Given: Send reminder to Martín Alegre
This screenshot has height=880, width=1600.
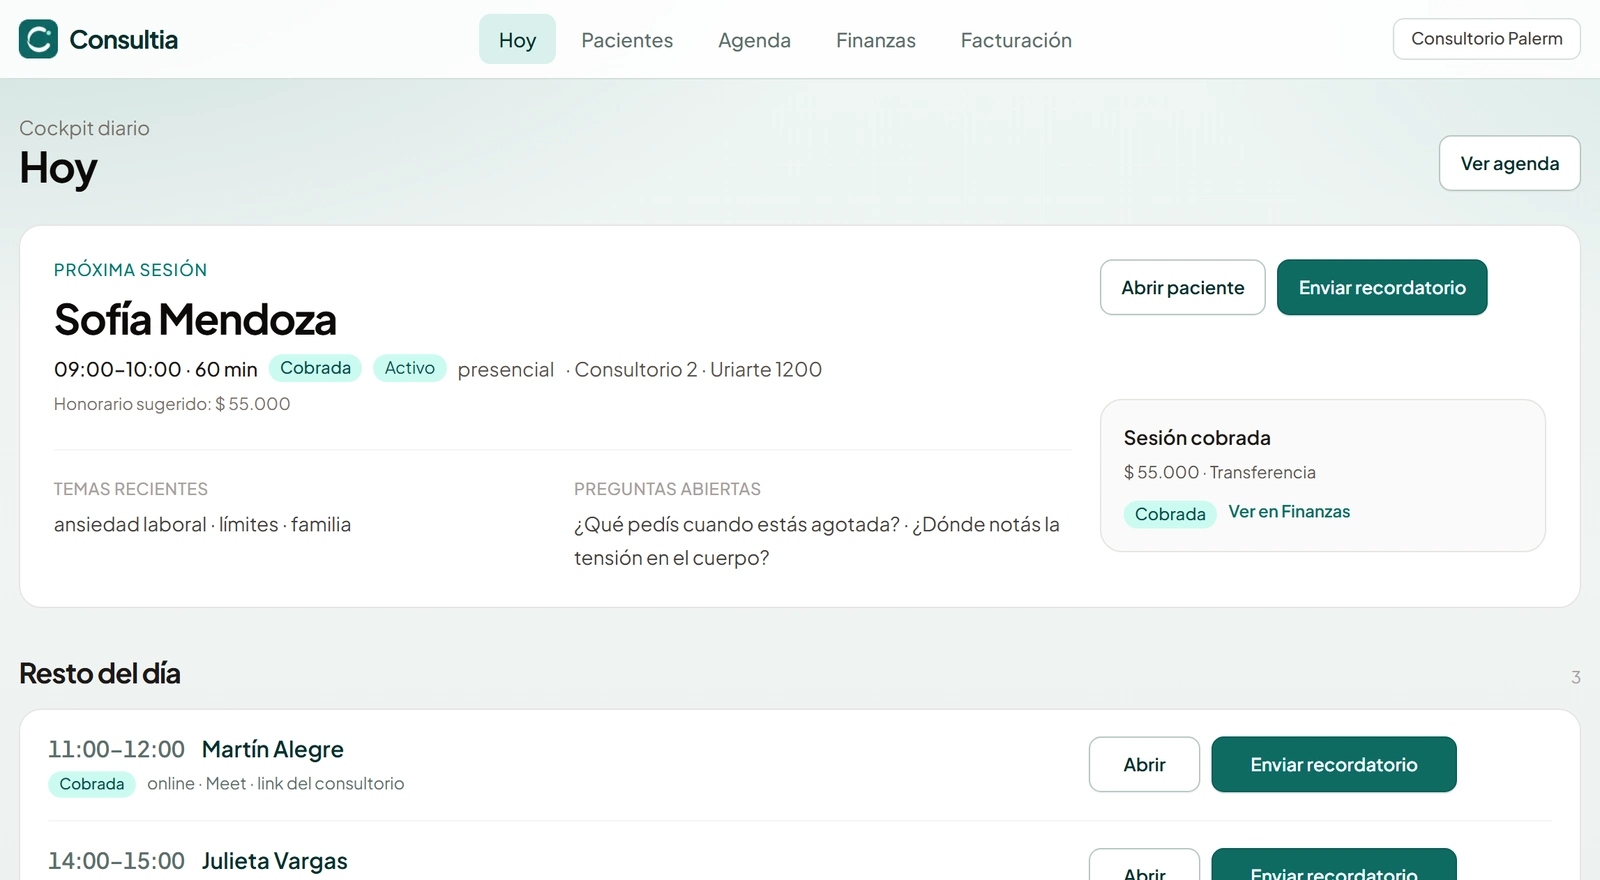Looking at the screenshot, I should tap(1334, 765).
